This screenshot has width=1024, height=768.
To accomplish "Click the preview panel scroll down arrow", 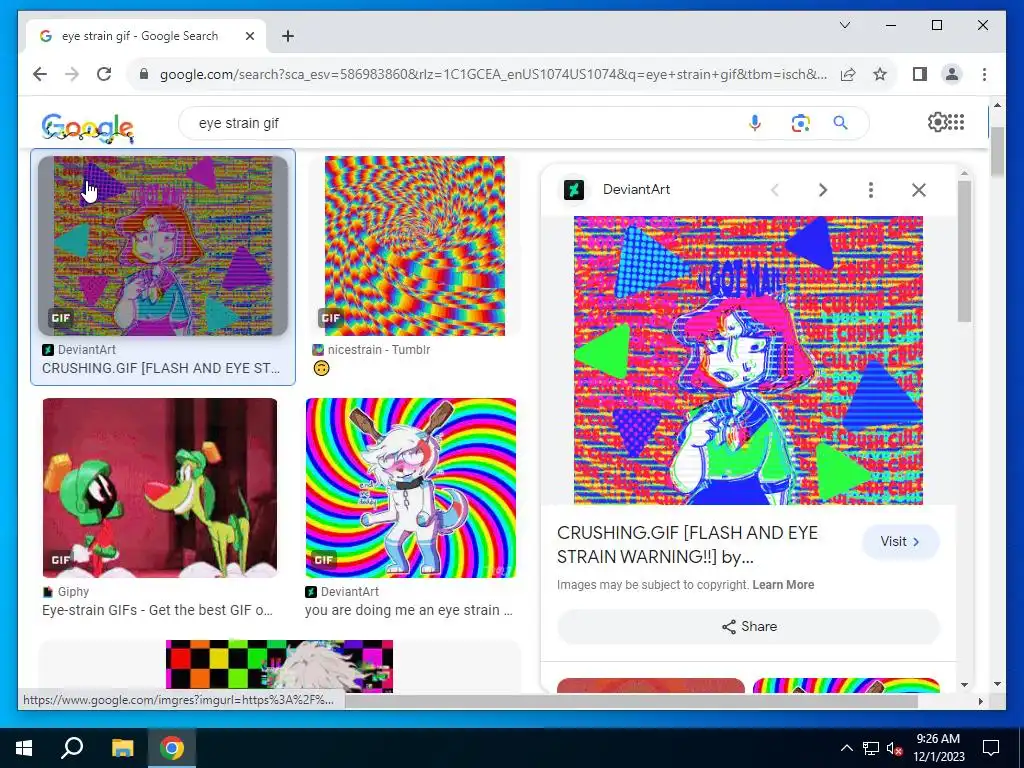I will pyautogui.click(x=965, y=685).
